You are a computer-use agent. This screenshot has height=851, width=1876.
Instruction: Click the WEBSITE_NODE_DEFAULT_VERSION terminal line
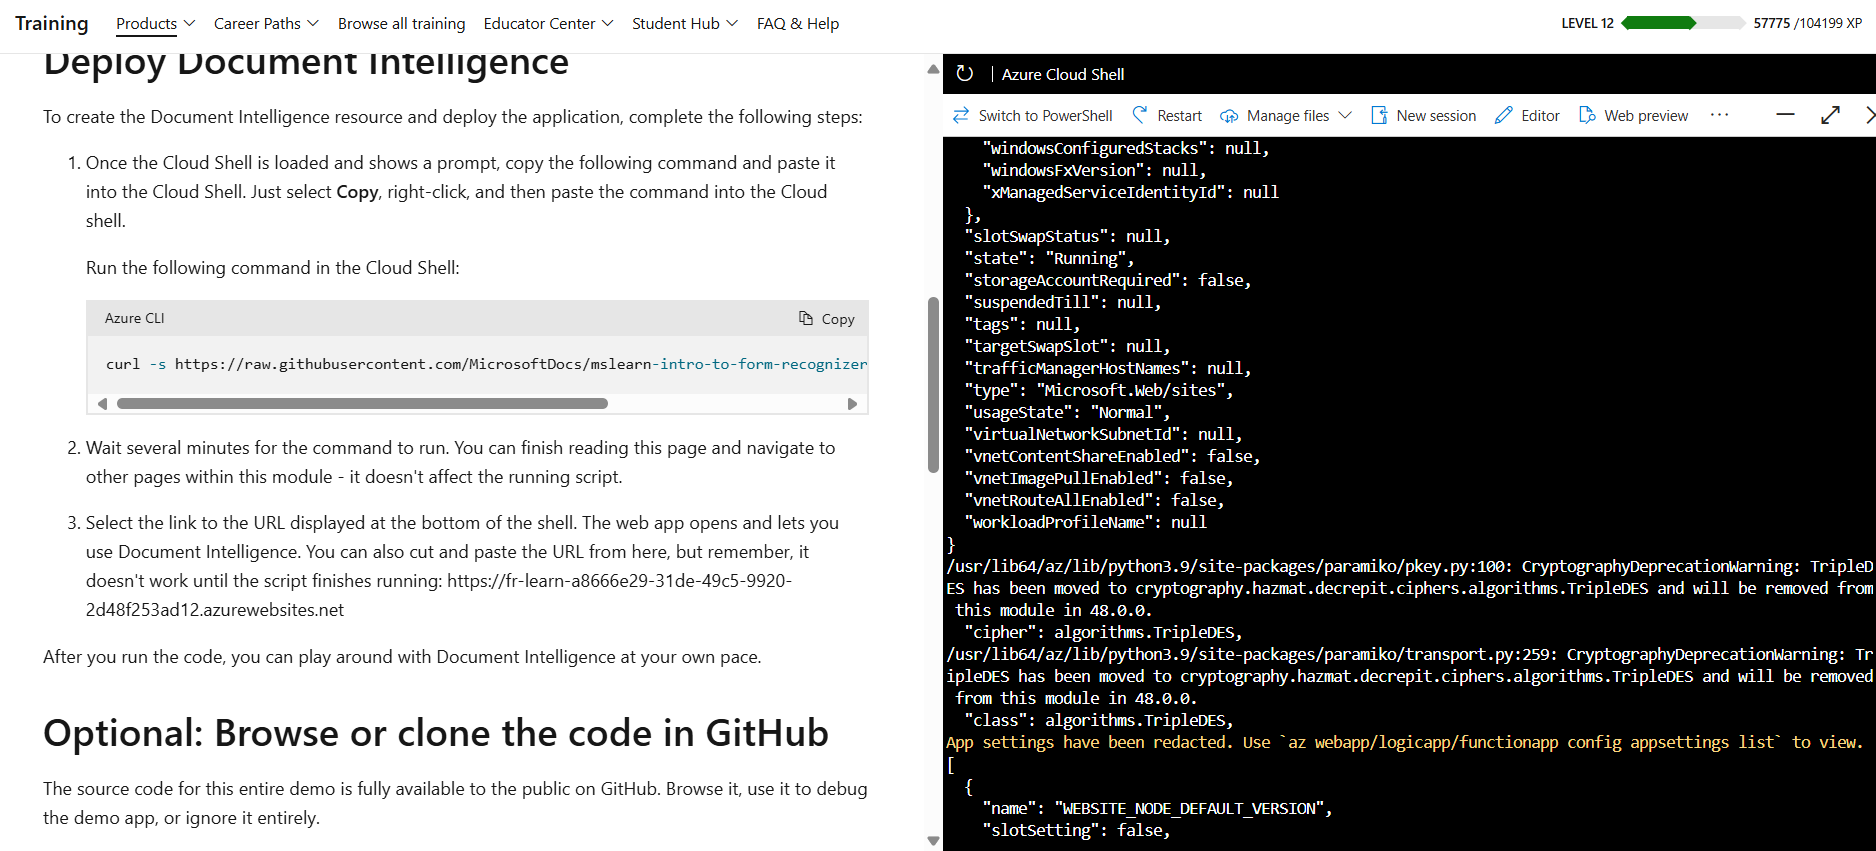click(1157, 808)
